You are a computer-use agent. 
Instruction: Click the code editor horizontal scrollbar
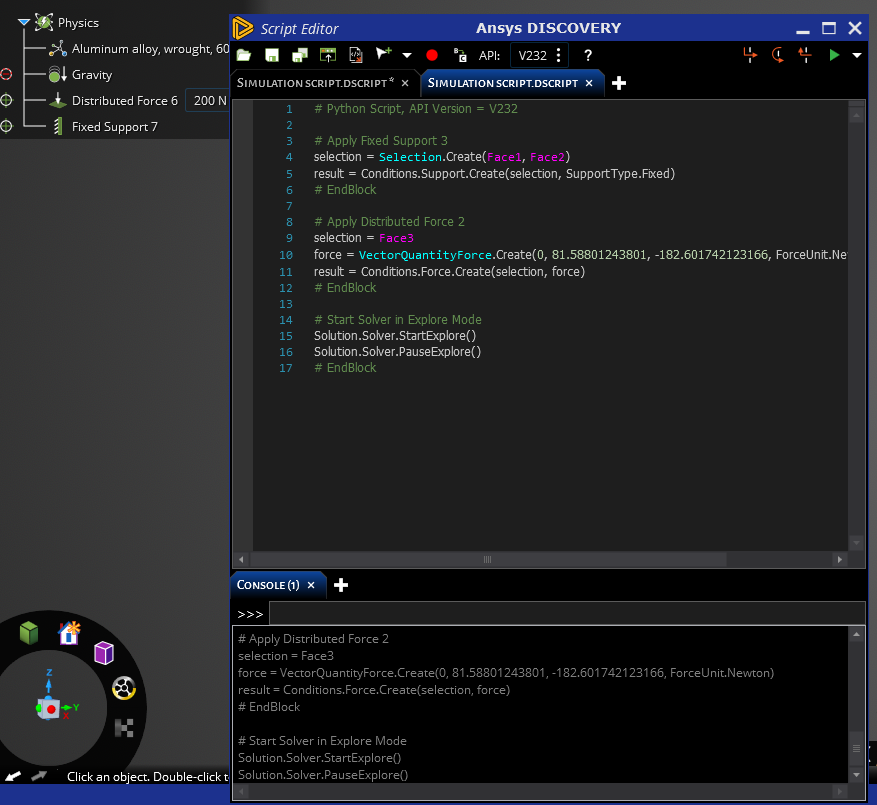click(x=488, y=559)
